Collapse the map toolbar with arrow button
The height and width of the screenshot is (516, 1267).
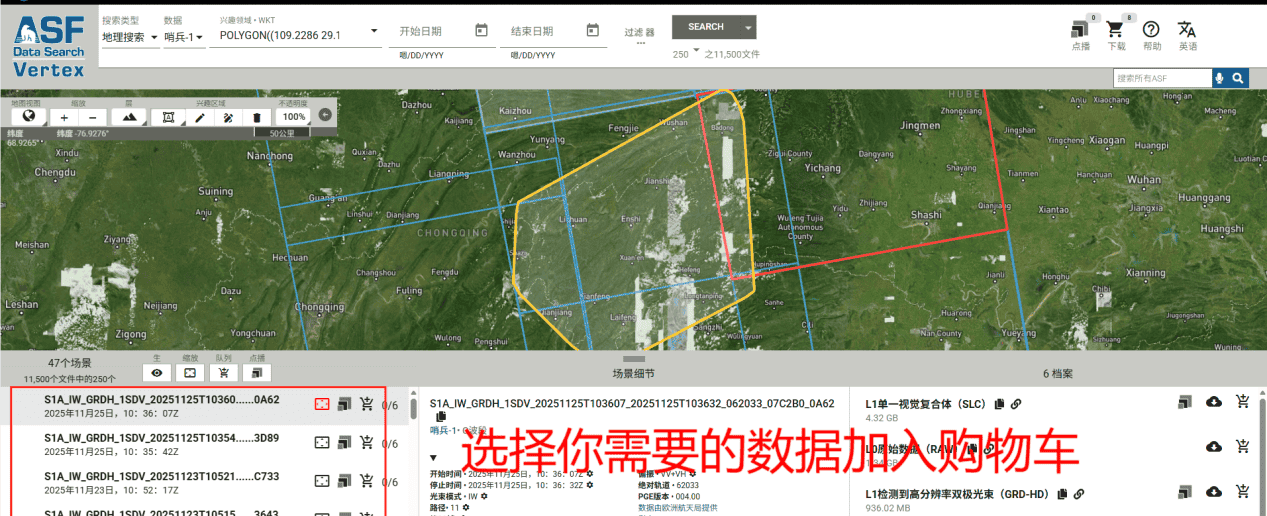click(324, 115)
